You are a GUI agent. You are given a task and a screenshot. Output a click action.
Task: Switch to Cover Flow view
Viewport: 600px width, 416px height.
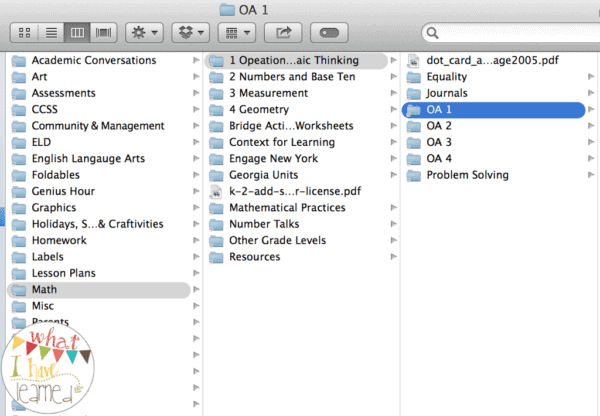click(x=103, y=33)
